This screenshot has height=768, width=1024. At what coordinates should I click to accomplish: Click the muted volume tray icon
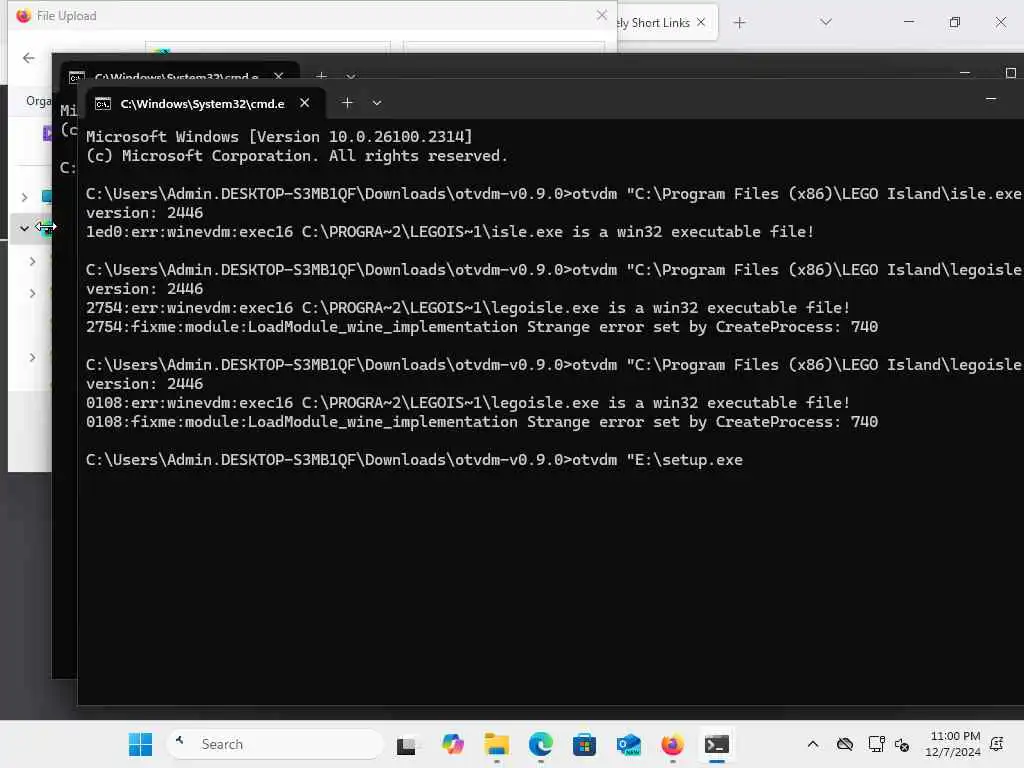point(902,744)
